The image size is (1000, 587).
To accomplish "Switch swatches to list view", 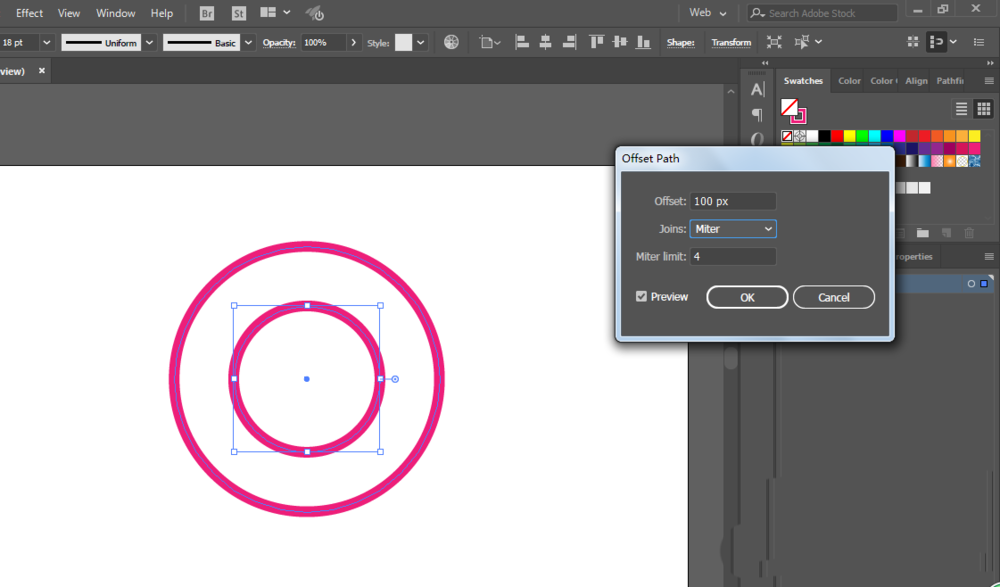I will tap(961, 109).
